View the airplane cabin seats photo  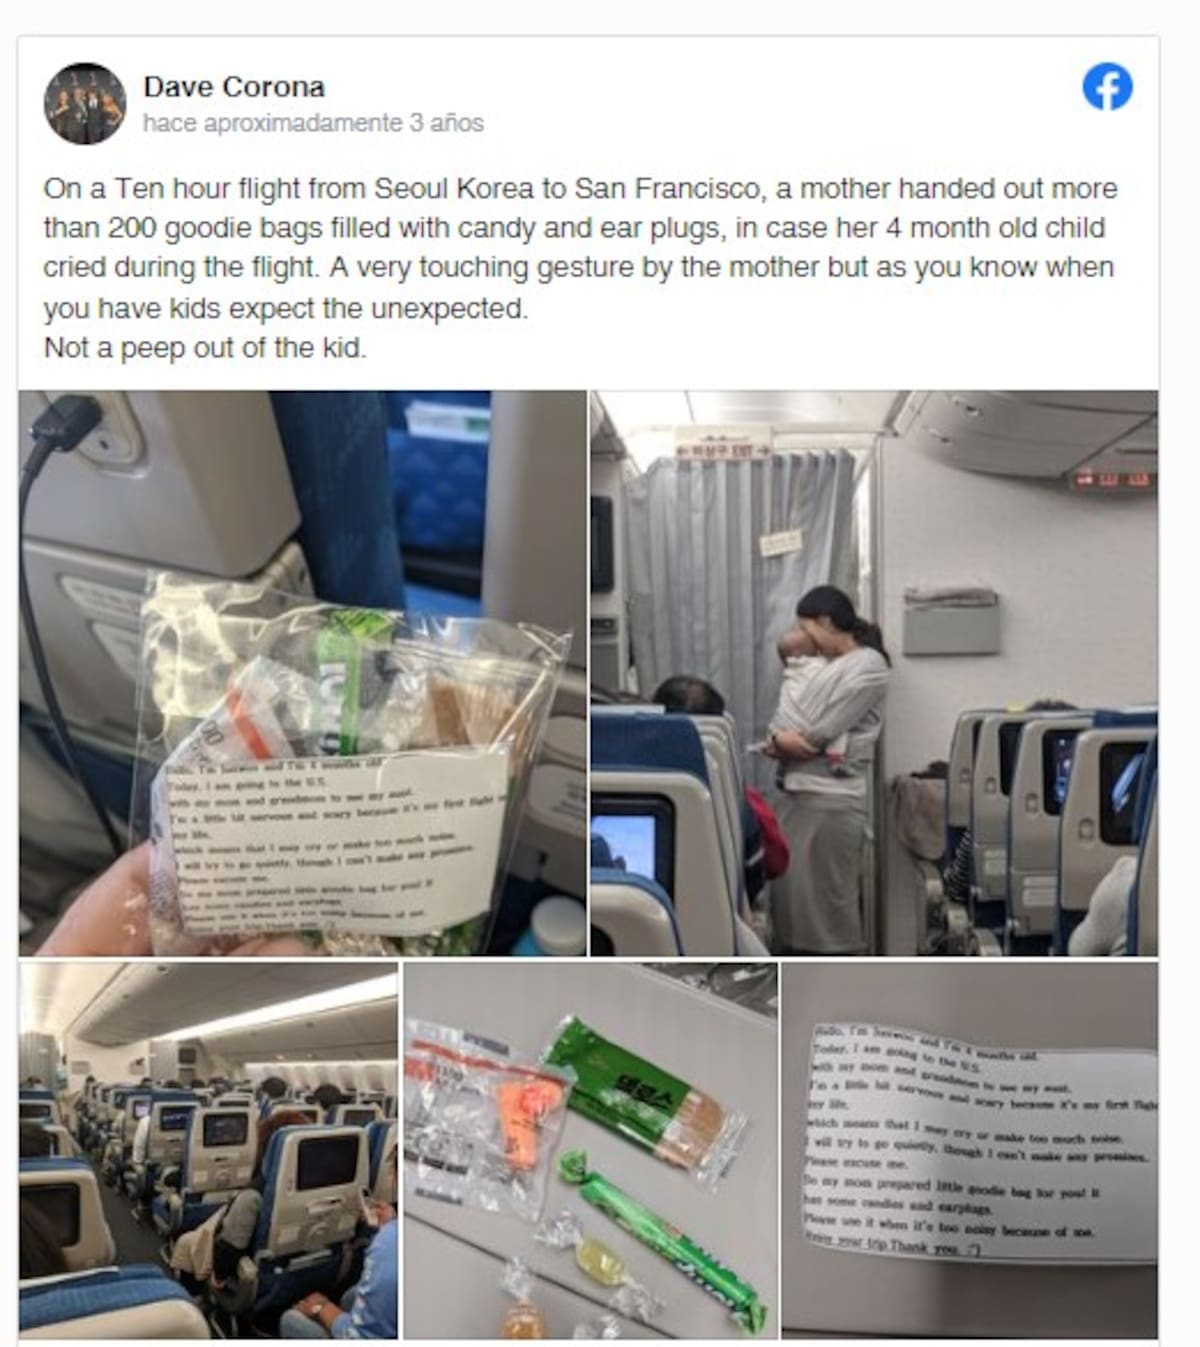click(208, 1150)
